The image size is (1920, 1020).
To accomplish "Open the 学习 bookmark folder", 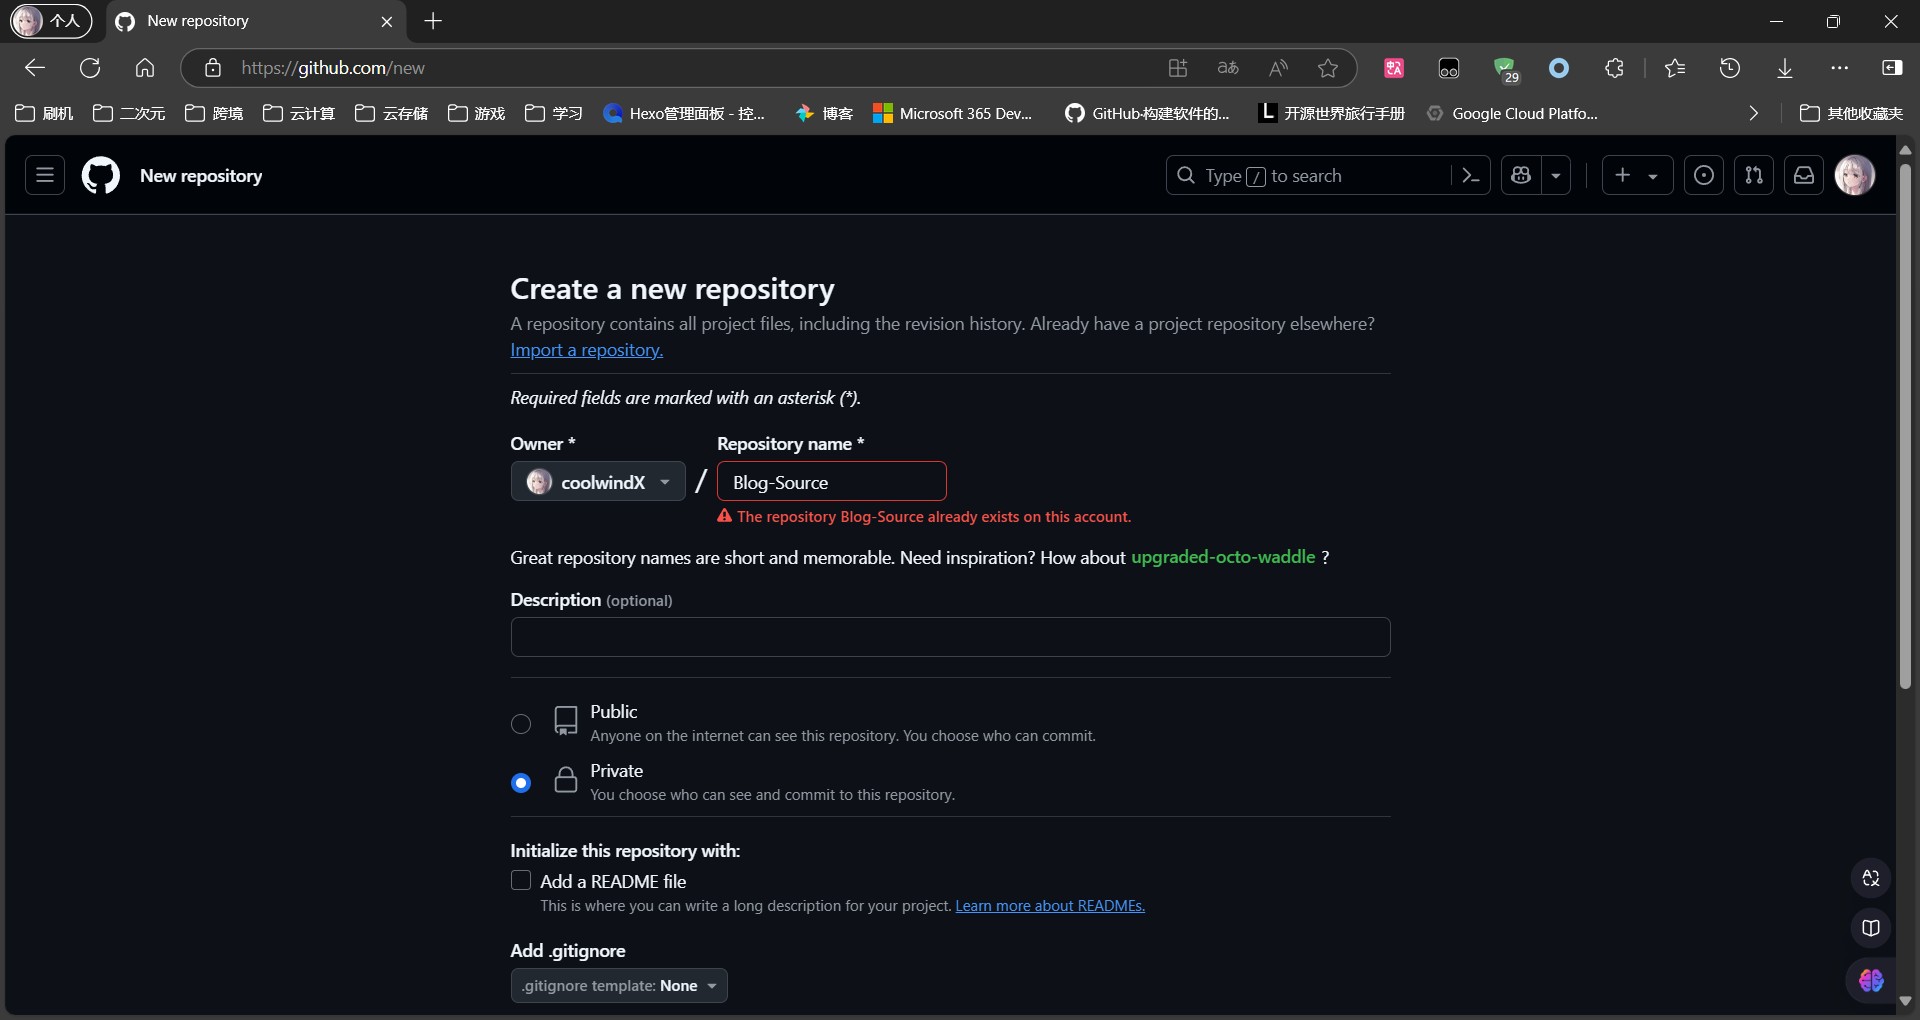I will coord(554,113).
